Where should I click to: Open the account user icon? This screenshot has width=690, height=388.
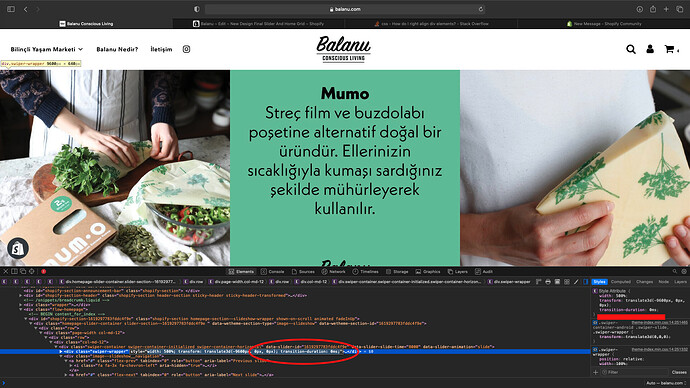(650, 49)
